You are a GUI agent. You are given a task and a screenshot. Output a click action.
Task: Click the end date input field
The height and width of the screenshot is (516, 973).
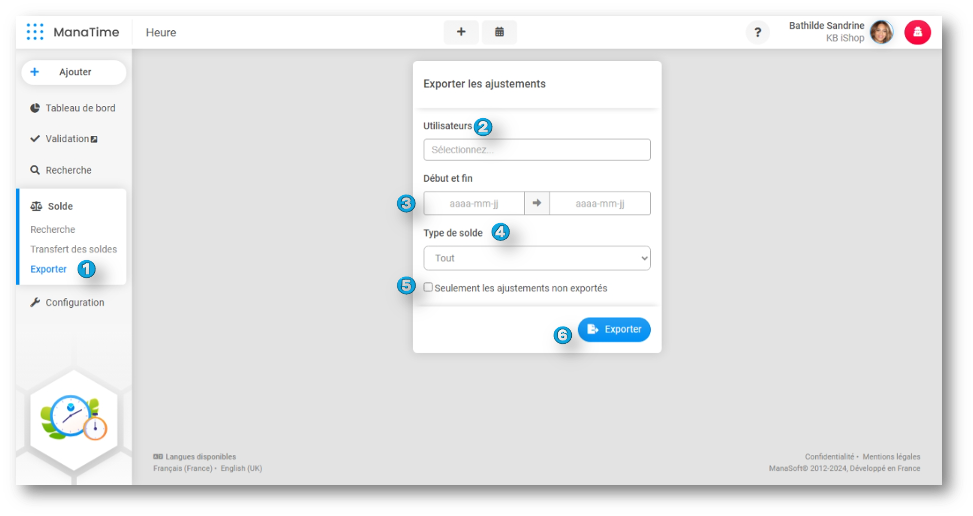tap(600, 204)
